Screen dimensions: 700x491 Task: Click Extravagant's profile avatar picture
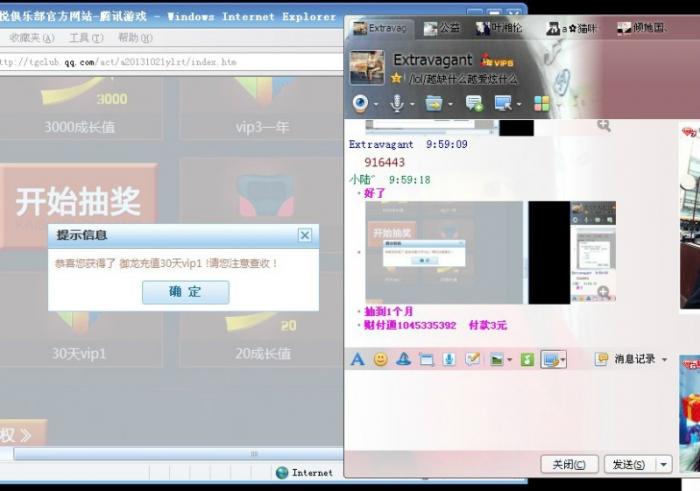367,67
